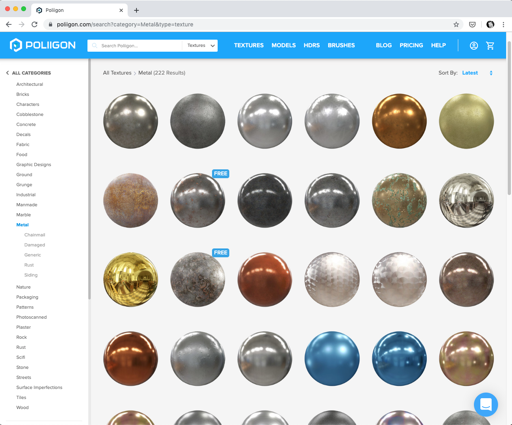Screen dimensions: 512x425
Task: Select the Metal category
Action: [x=22, y=225]
